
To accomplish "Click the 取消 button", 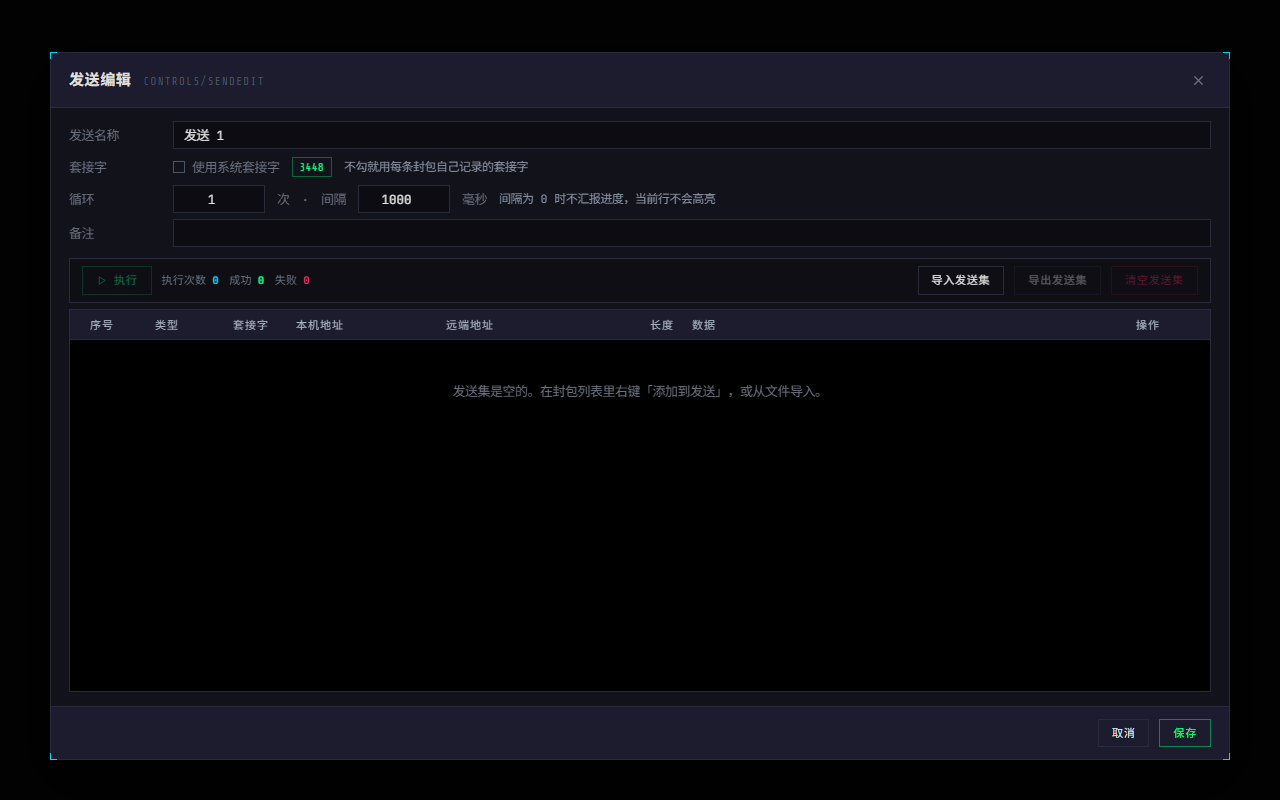I will tap(1123, 733).
